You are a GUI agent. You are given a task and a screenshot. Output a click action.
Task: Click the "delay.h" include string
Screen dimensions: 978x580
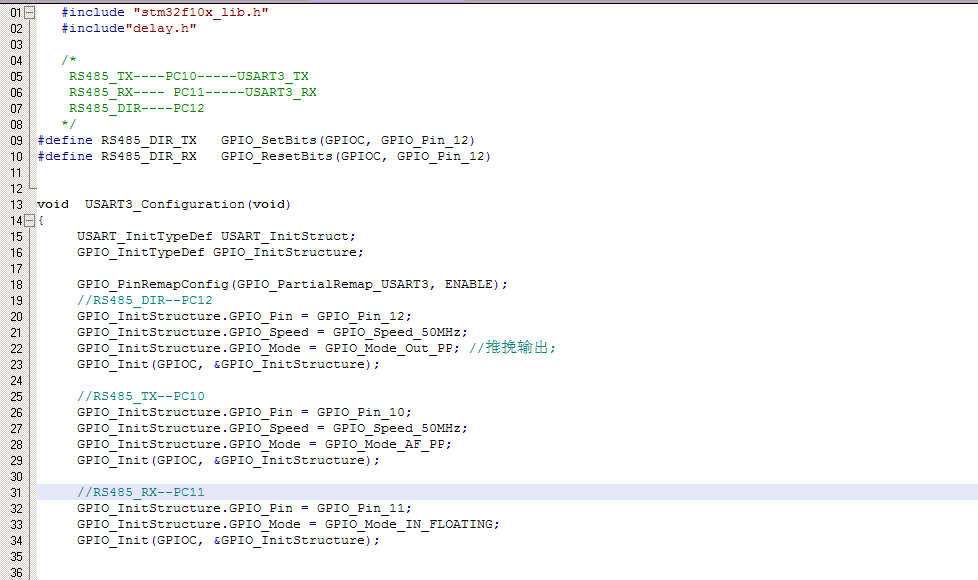tap(160, 28)
